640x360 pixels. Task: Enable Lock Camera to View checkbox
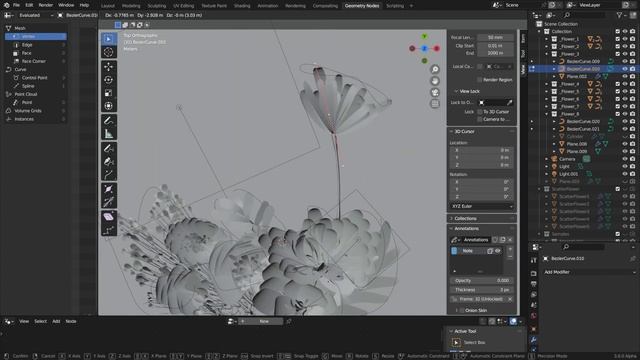pos(480,119)
